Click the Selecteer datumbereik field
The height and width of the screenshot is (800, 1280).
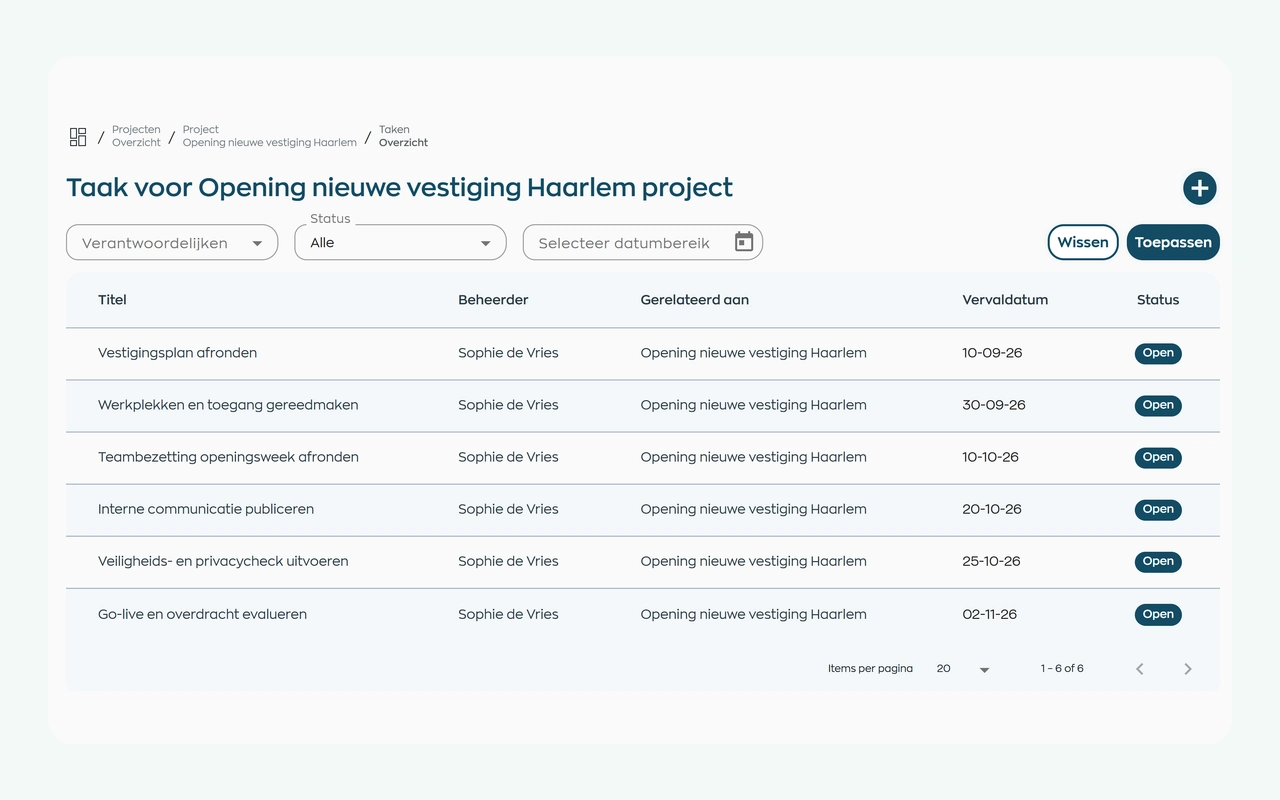[x=643, y=242]
